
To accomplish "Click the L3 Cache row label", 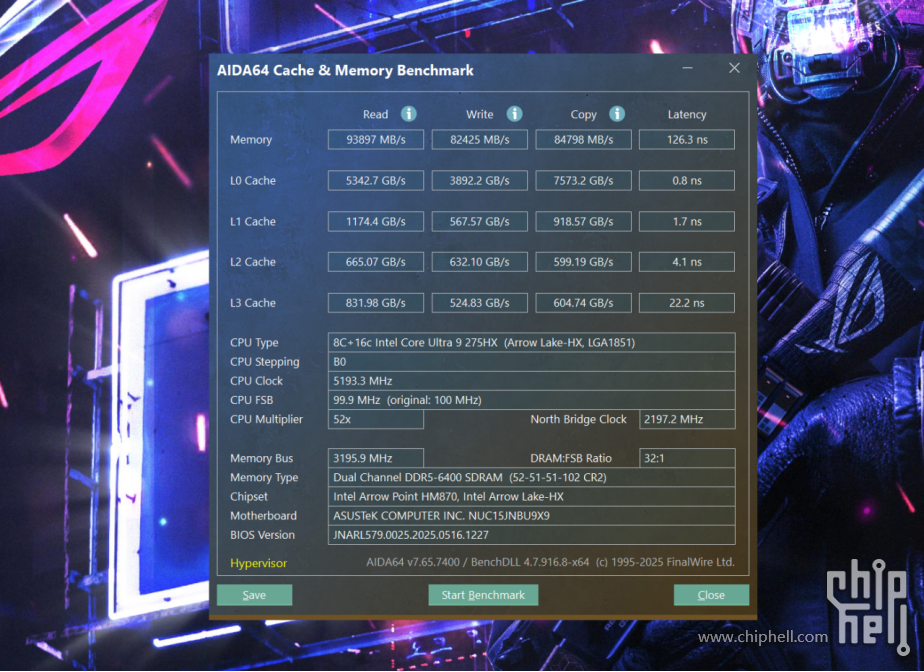I will tap(253, 303).
